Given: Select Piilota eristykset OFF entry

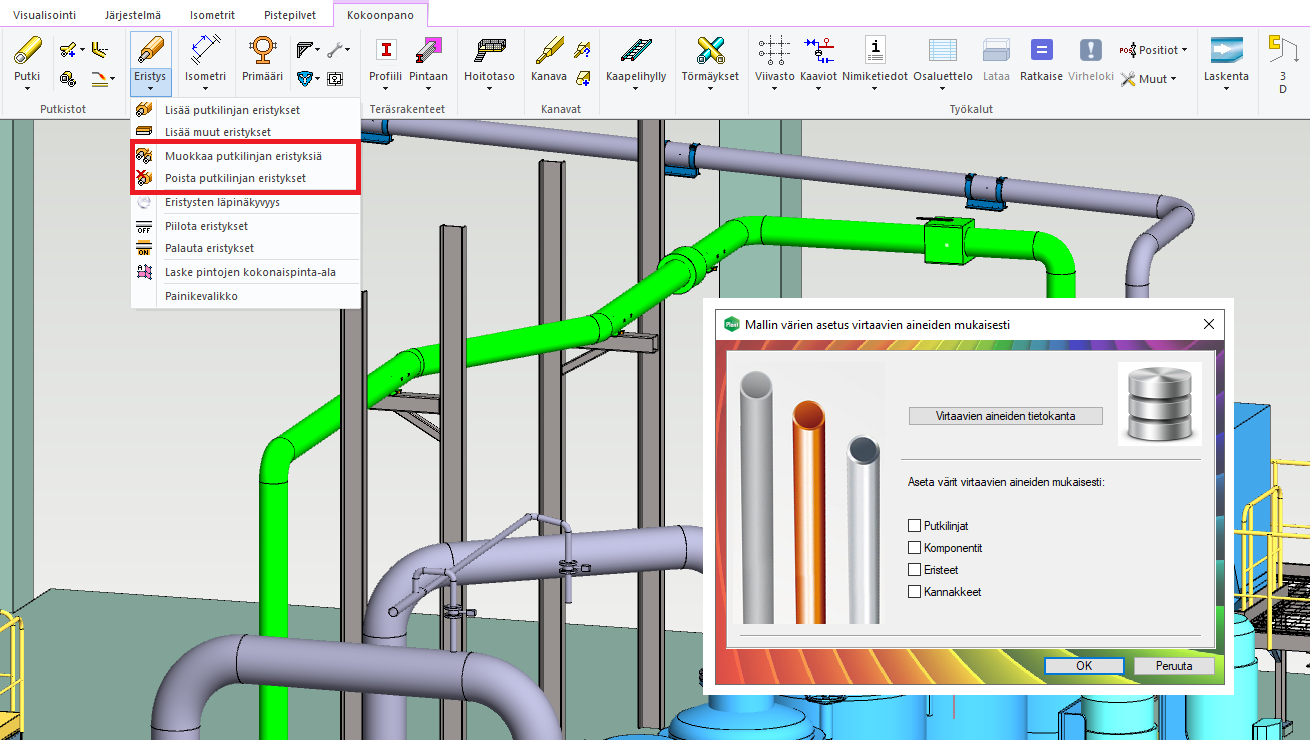Looking at the screenshot, I should pyautogui.click(x=208, y=226).
